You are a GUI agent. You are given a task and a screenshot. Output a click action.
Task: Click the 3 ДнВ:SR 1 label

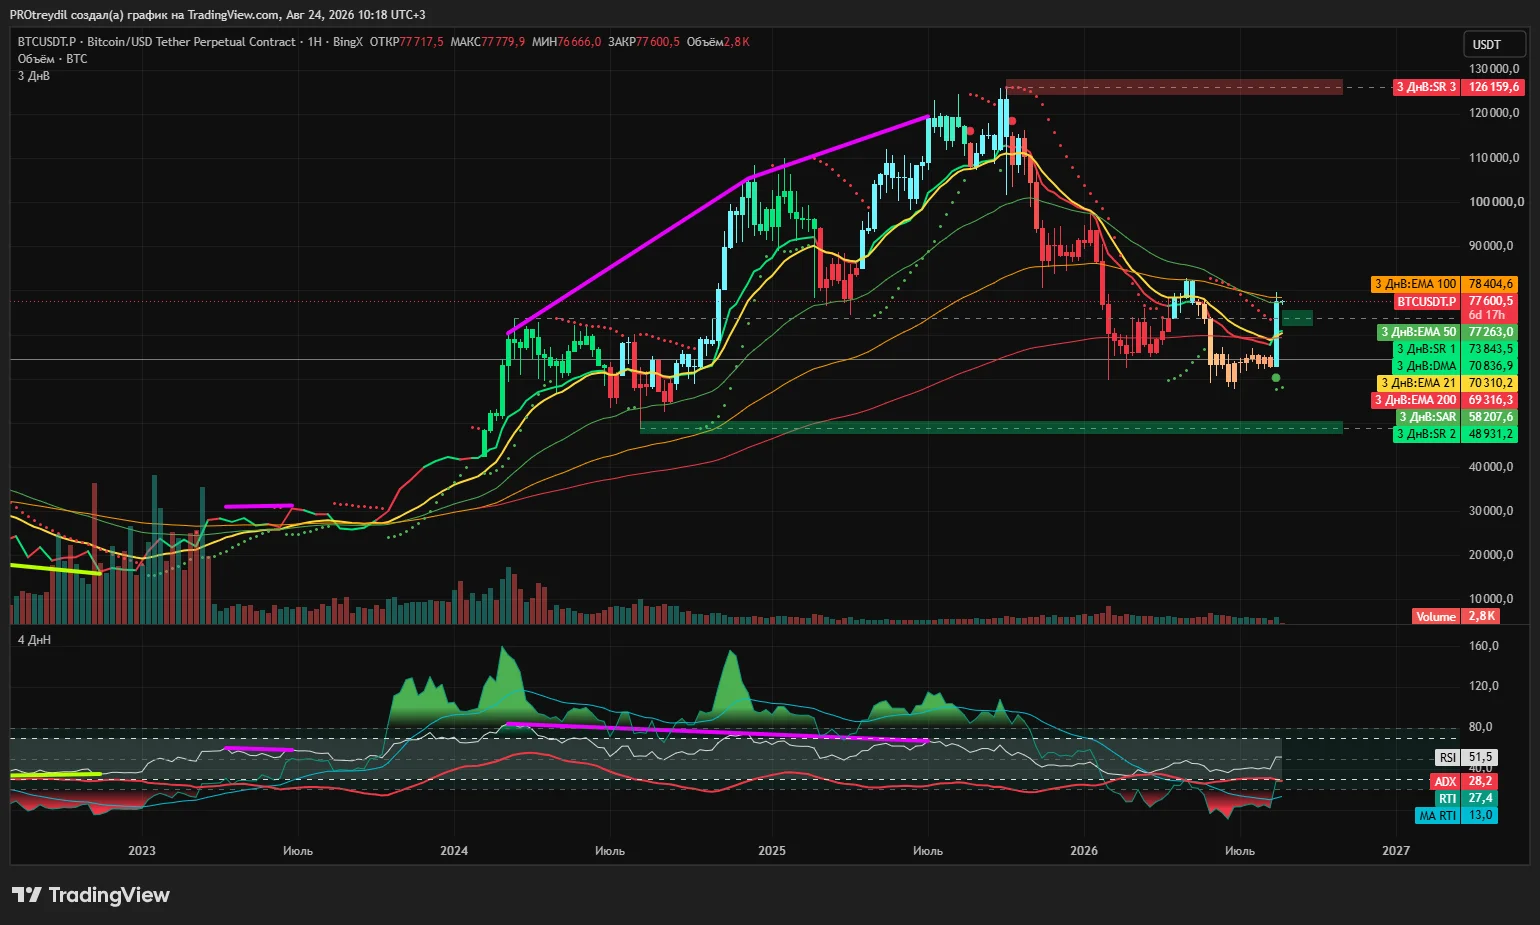pyautogui.click(x=1427, y=349)
